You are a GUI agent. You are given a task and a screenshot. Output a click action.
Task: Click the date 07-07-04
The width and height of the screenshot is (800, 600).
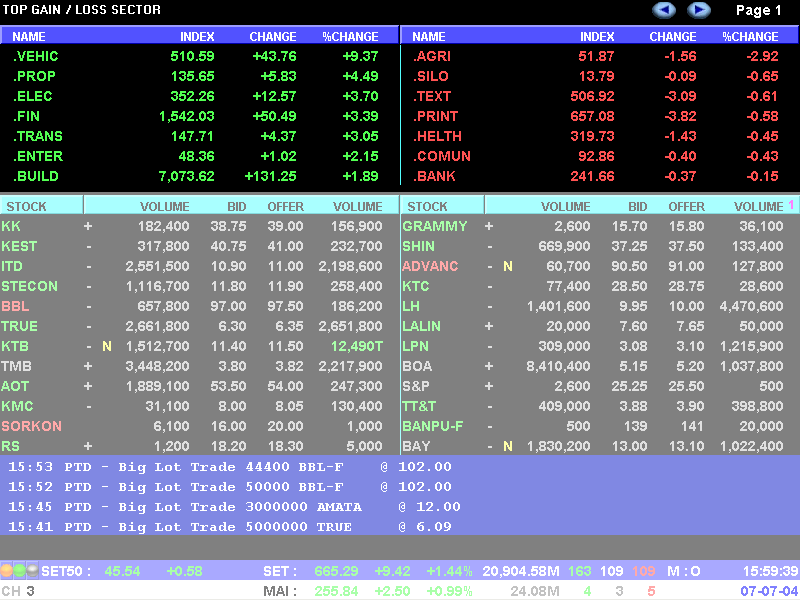pos(769,591)
